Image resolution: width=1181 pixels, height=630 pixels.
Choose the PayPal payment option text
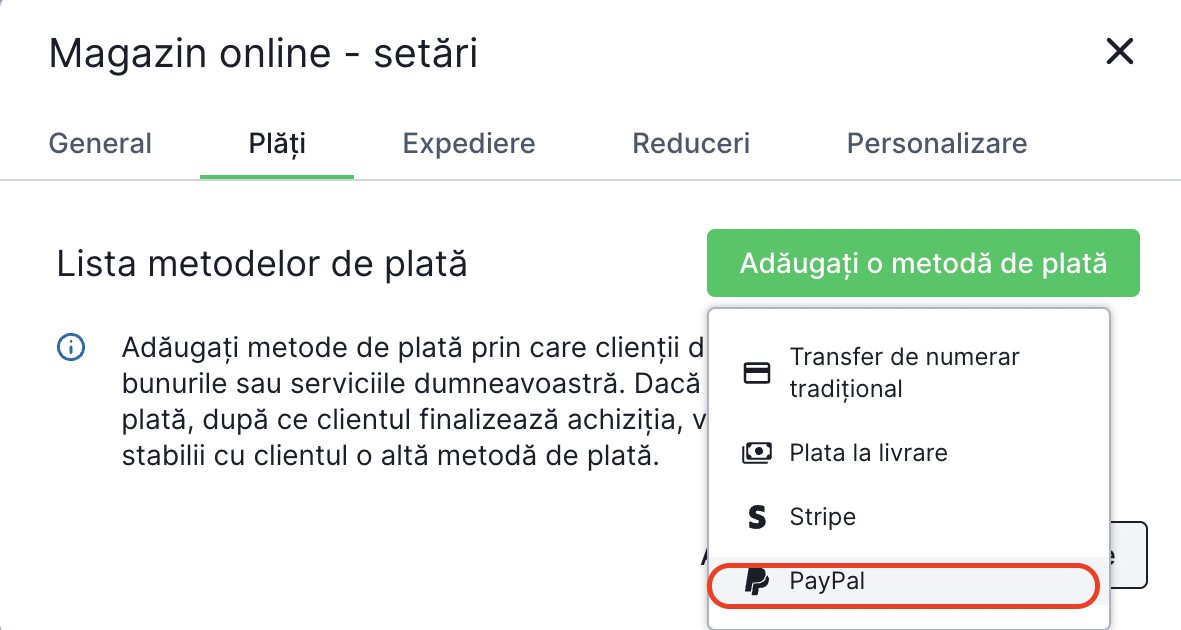[x=827, y=581]
